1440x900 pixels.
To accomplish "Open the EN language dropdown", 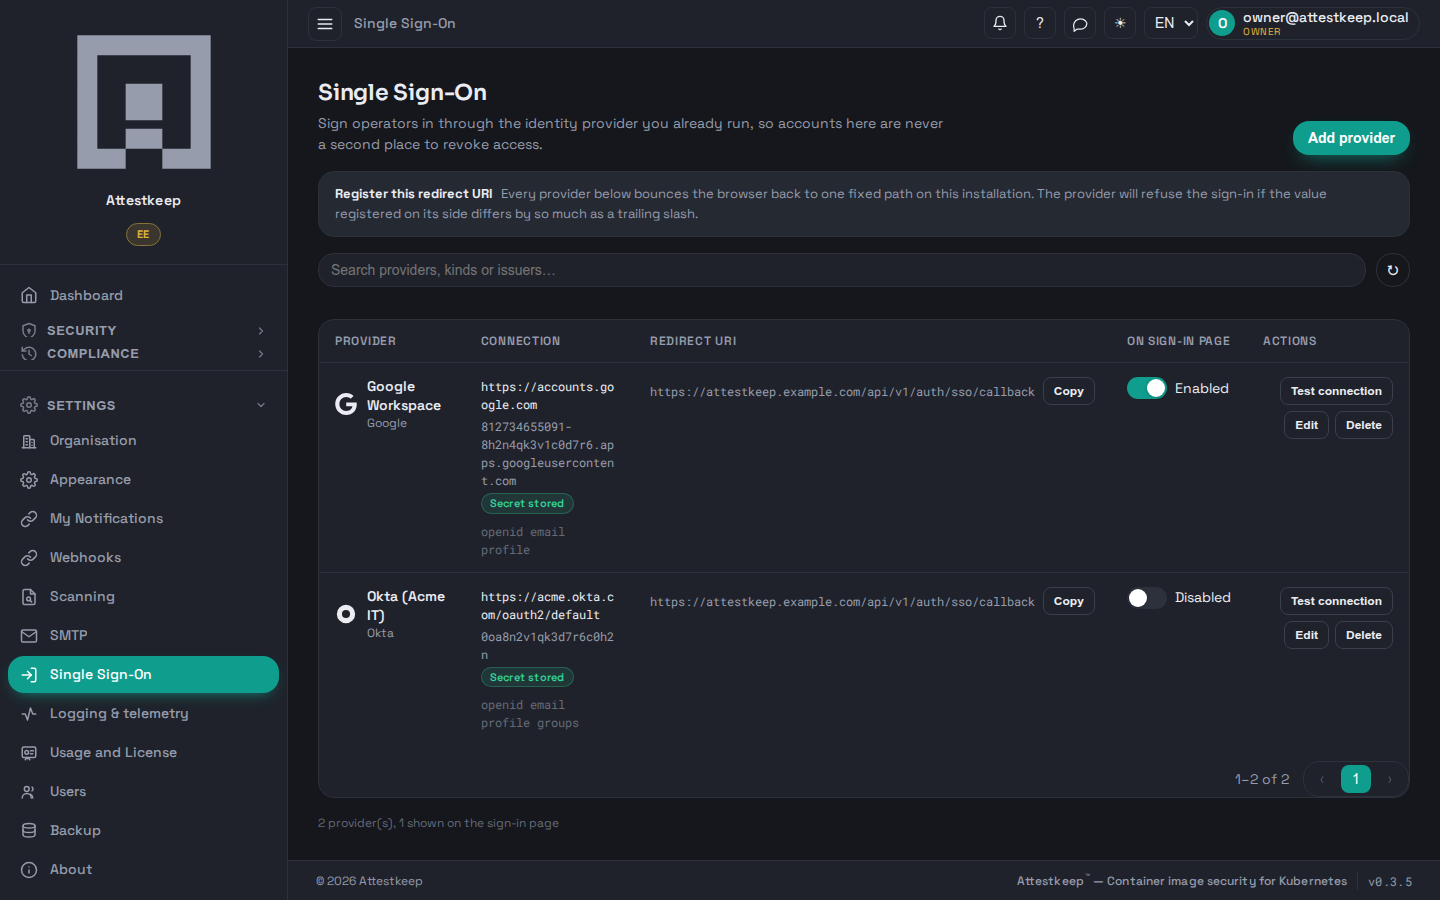I will click(x=1172, y=23).
